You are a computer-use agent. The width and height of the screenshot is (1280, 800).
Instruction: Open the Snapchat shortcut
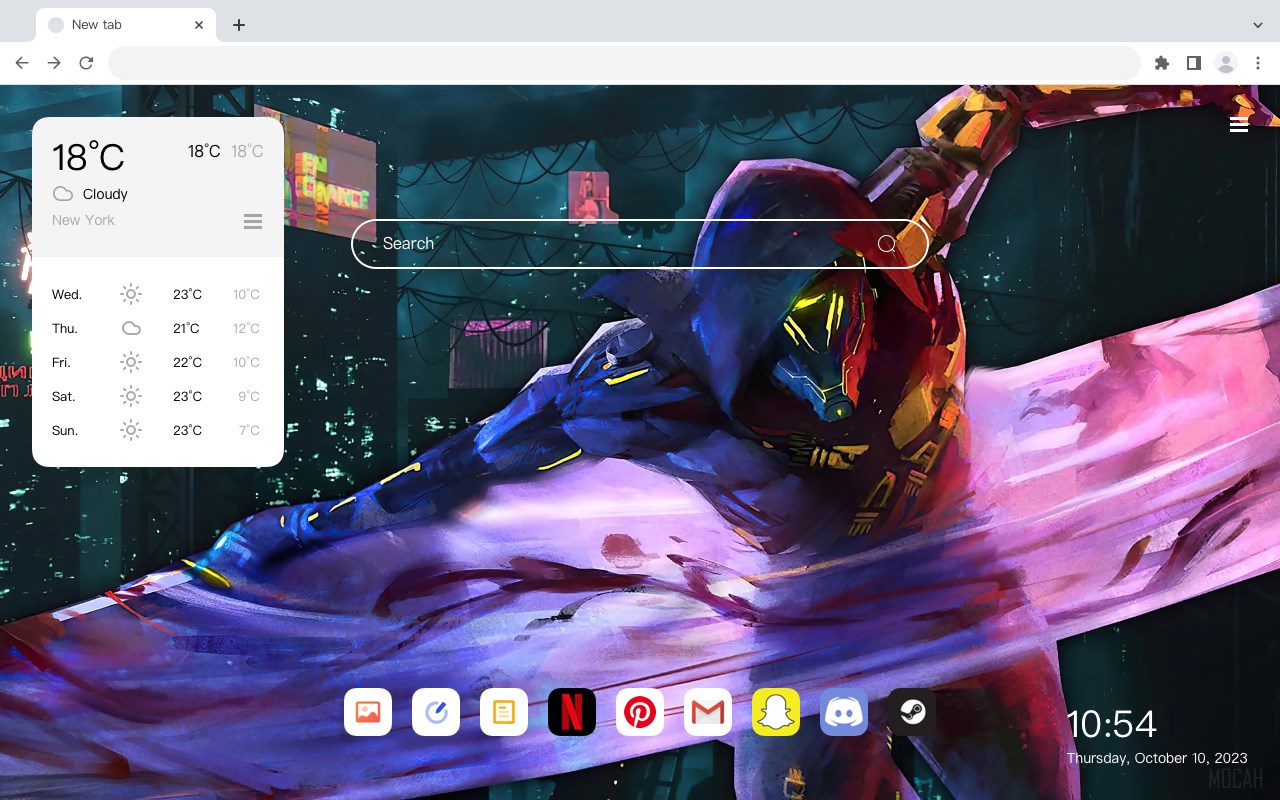click(776, 712)
